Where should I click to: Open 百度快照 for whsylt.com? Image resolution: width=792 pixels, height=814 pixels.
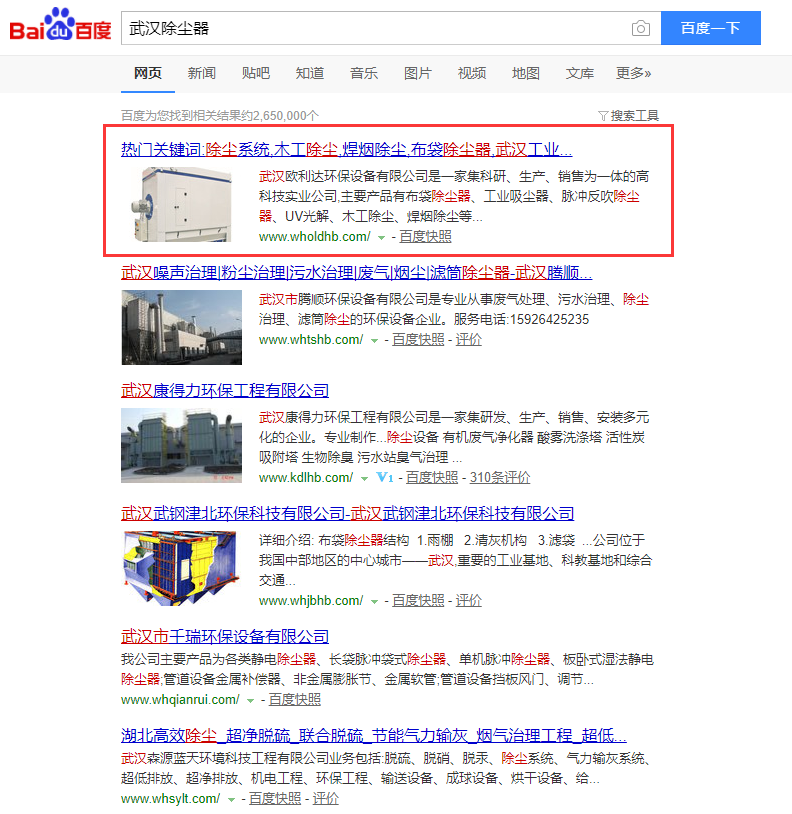pos(275,798)
